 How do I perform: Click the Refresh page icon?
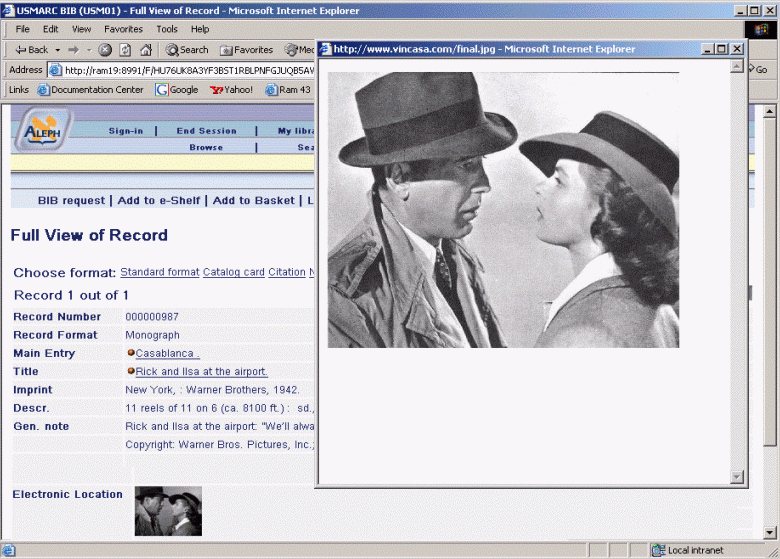(125, 50)
